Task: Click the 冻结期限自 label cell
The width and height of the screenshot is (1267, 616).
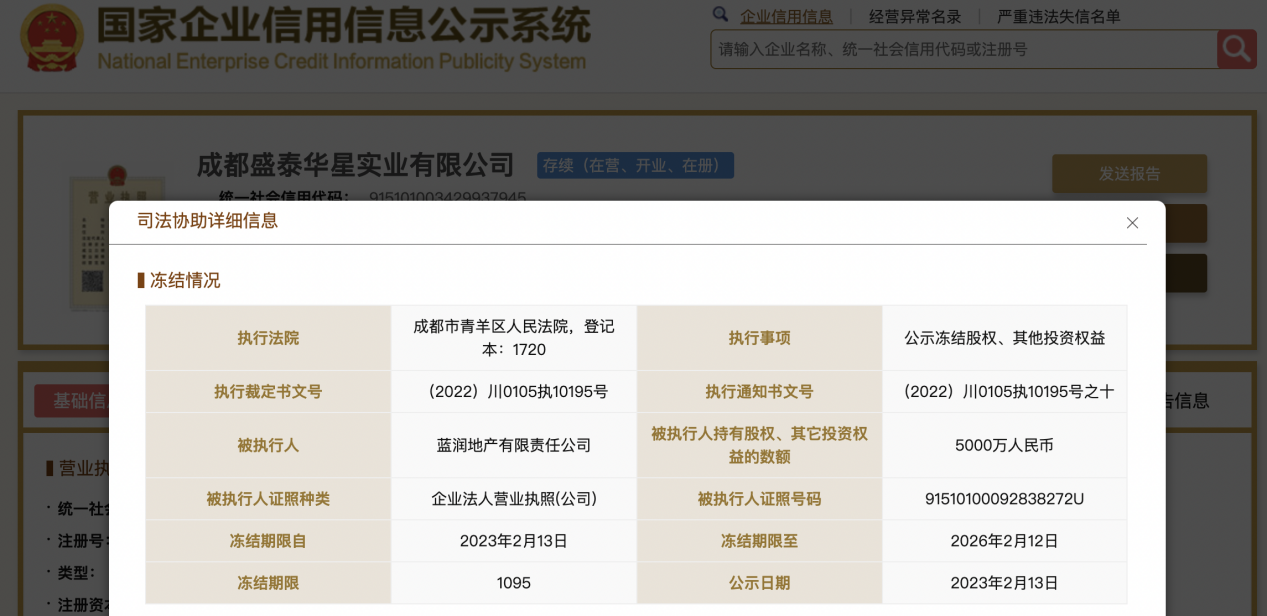Action: coord(268,541)
